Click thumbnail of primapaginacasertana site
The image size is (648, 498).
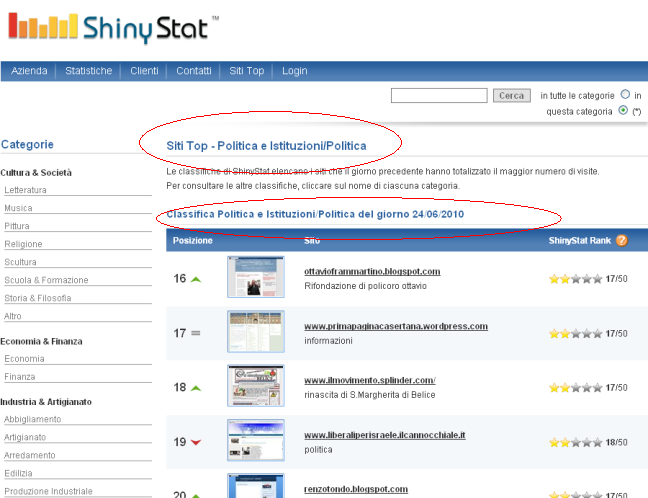point(256,331)
